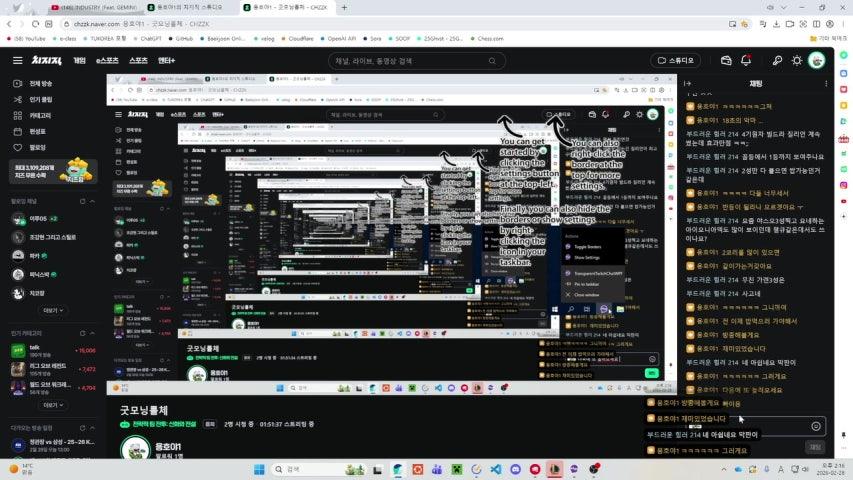This screenshot has width=853, height=480.
Task: Open profile avatar menu
Action: 817,60
